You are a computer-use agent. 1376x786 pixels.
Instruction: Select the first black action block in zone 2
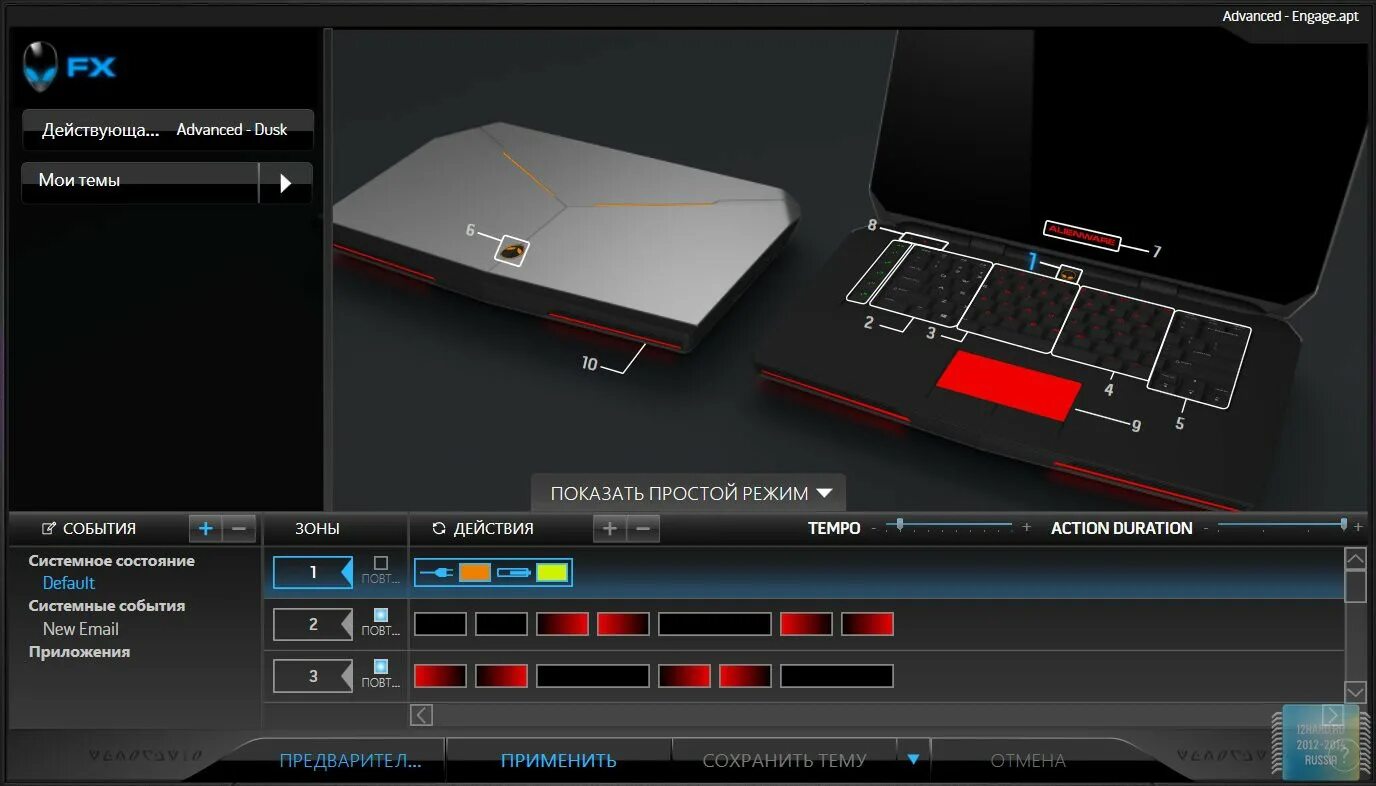(441, 624)
